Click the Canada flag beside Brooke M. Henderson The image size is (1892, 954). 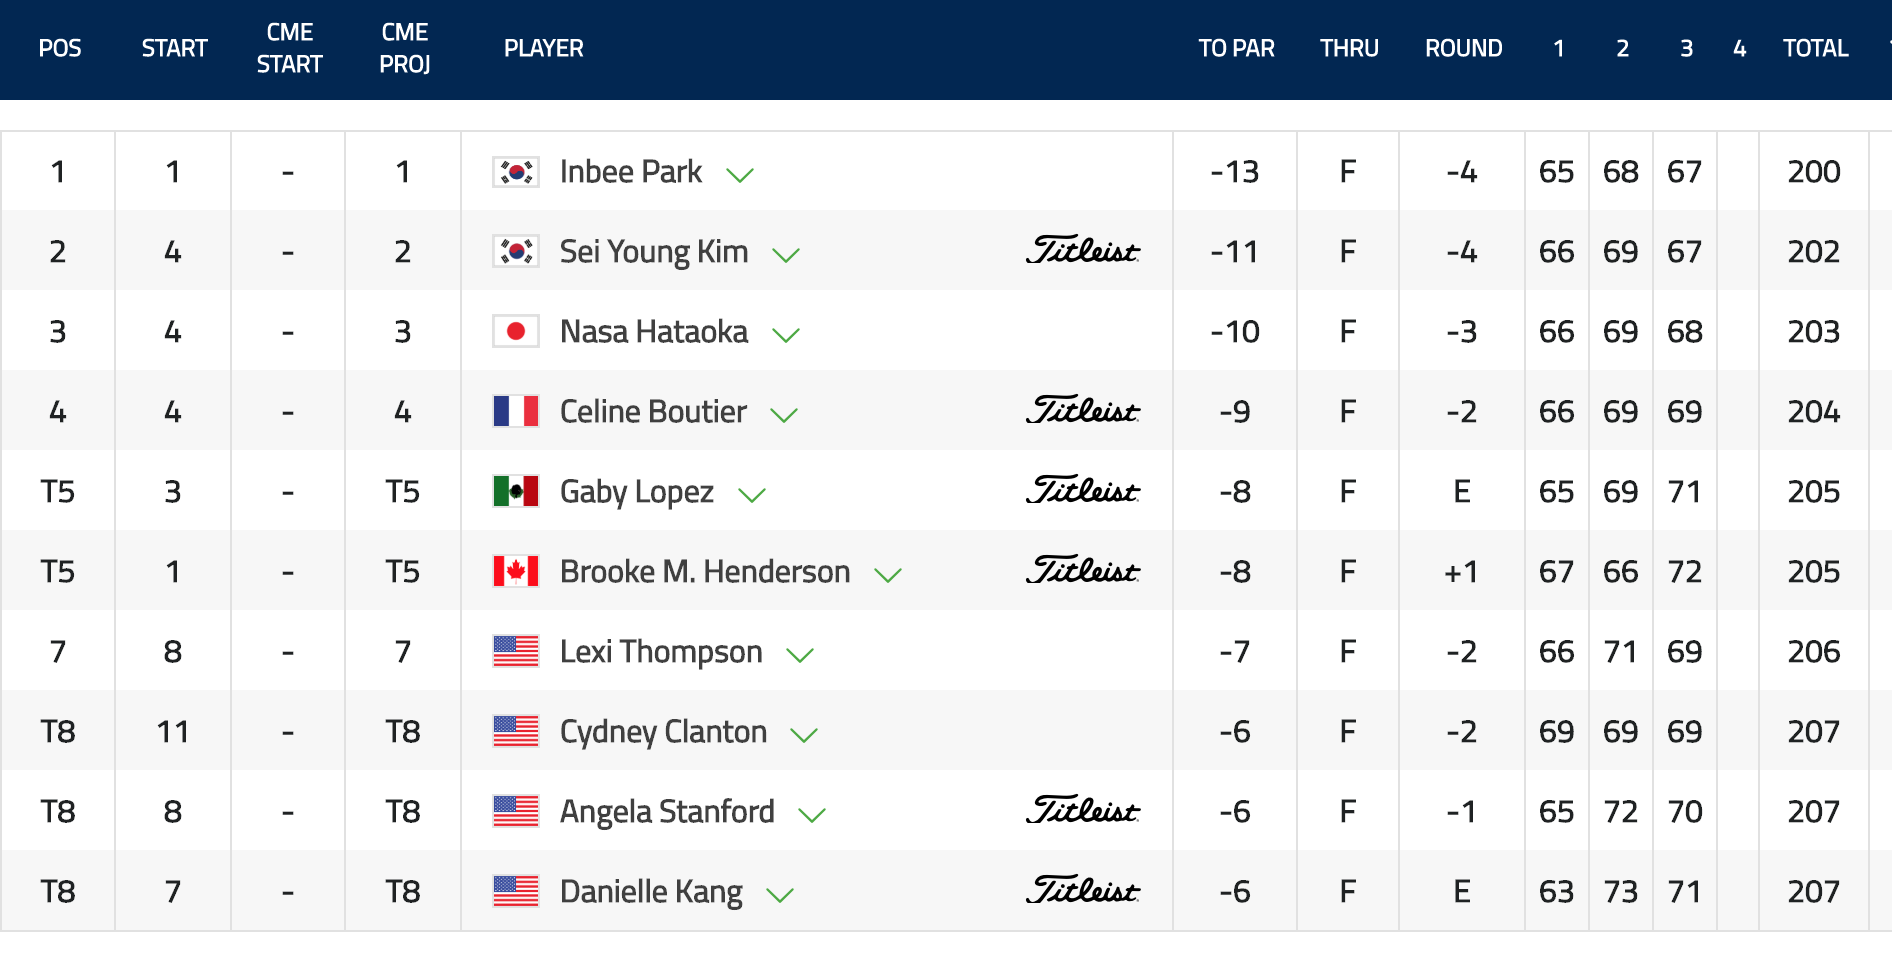(516, 571)
